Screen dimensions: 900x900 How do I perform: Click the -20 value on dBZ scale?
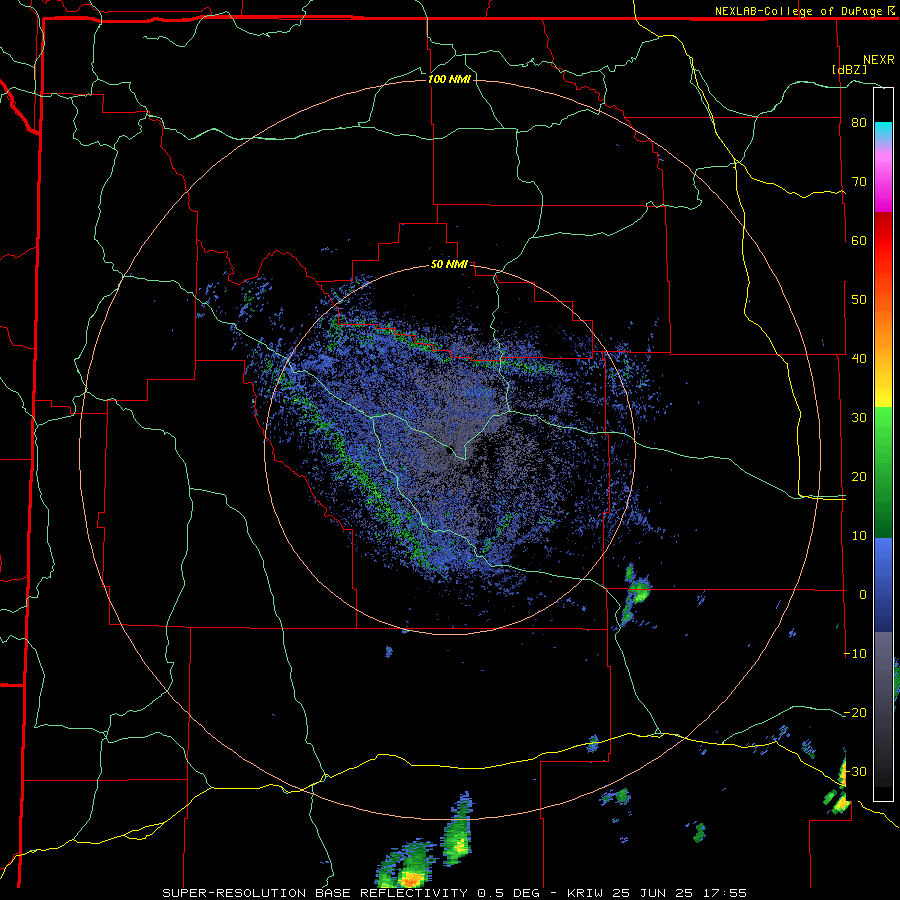click(855, 712)
